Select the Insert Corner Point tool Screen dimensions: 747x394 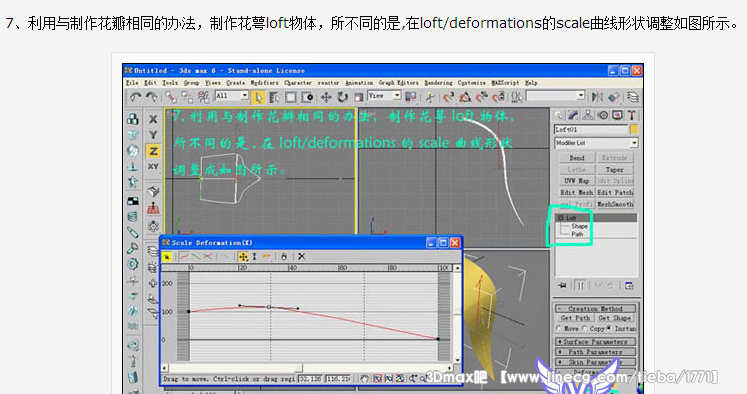(266, 256)
